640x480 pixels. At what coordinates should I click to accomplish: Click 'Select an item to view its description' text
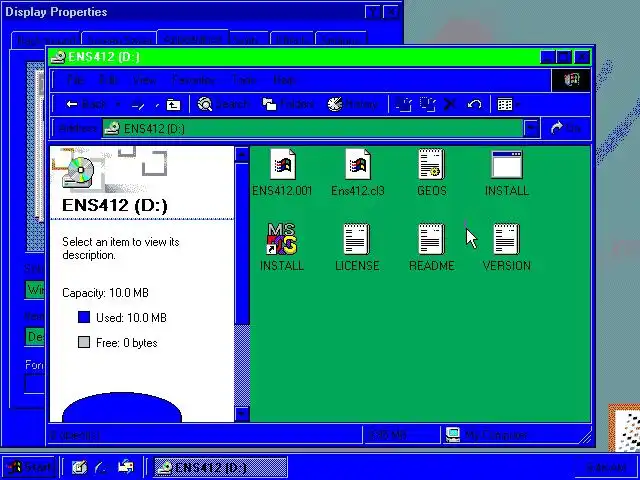pos(121,248)
